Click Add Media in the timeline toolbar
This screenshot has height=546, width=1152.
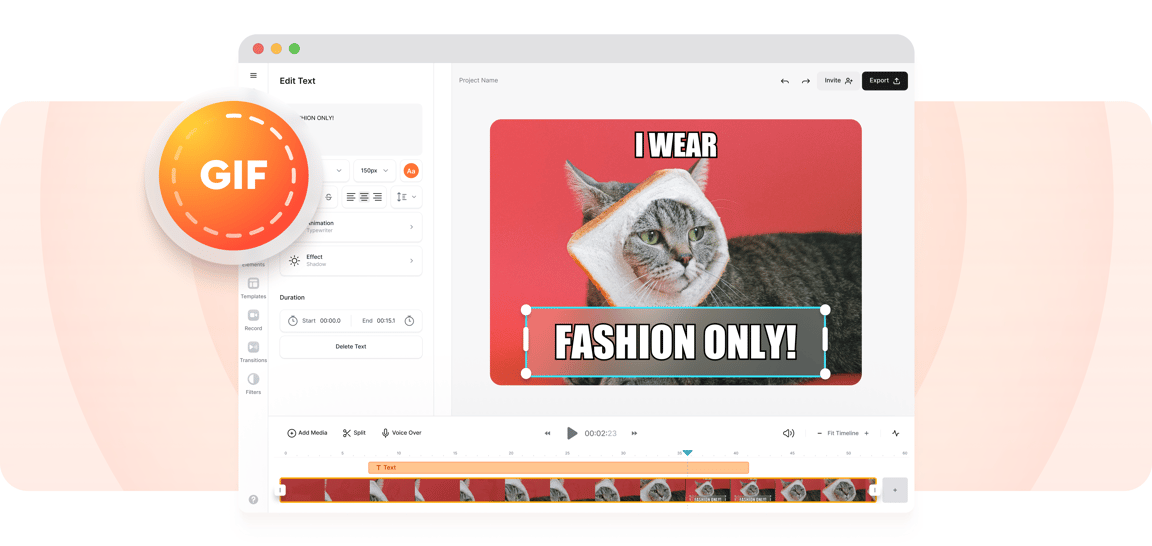[307, 434]
